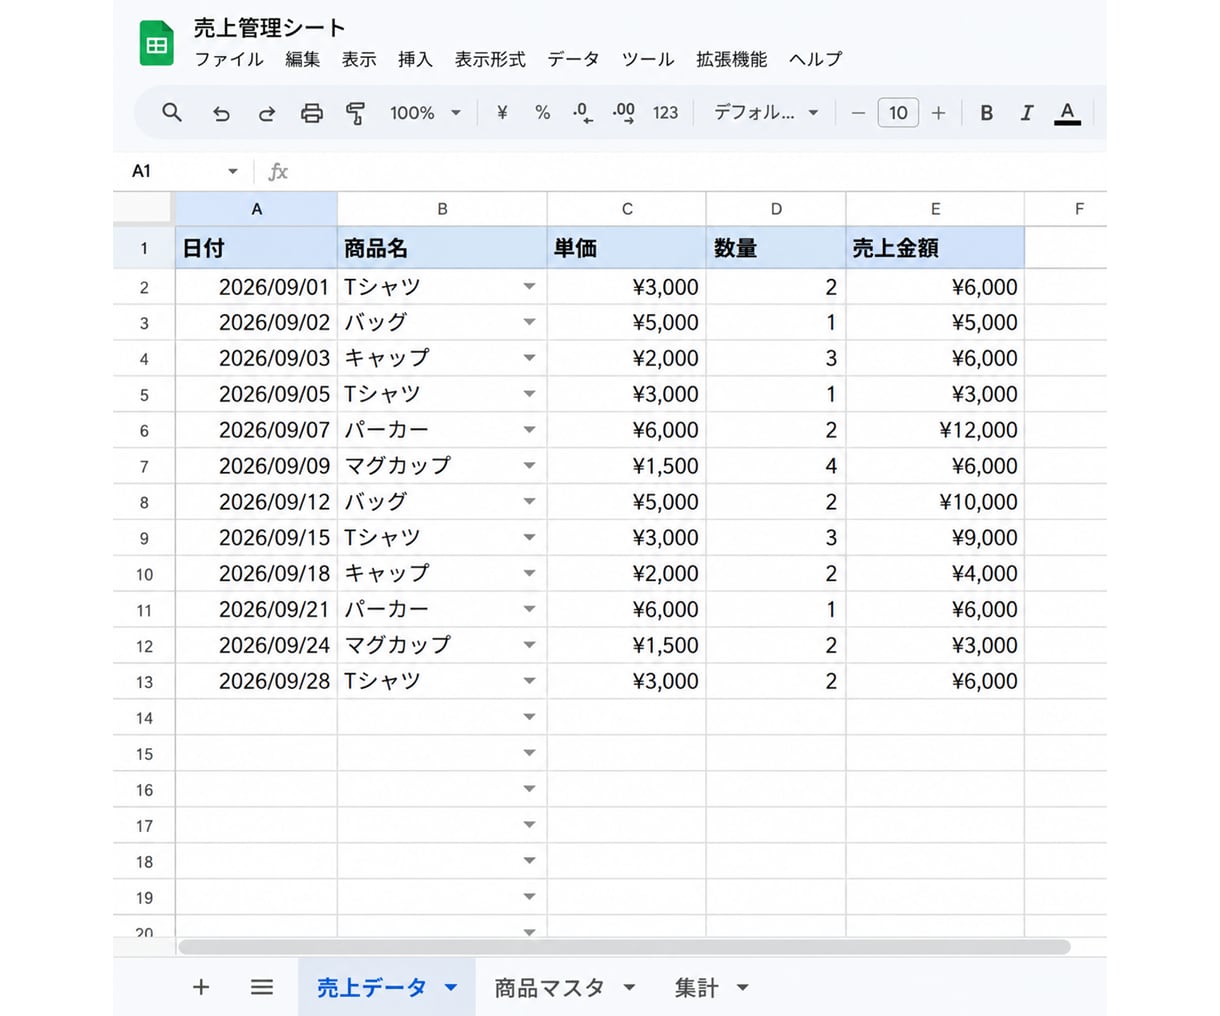Click the Google Sheets logo icon
The width and height of the screenshot is (1220, 1016).
(x=156, y=43)
